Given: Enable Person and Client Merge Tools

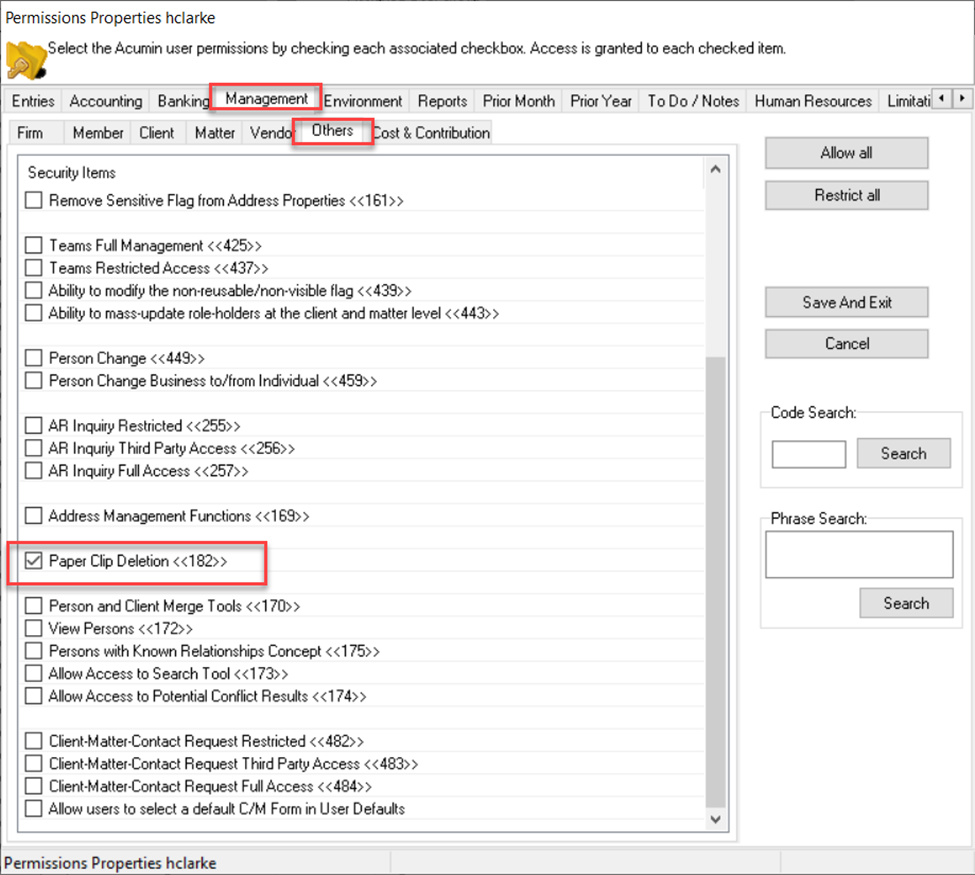Looking at the screenshot, I should point(34,606).
